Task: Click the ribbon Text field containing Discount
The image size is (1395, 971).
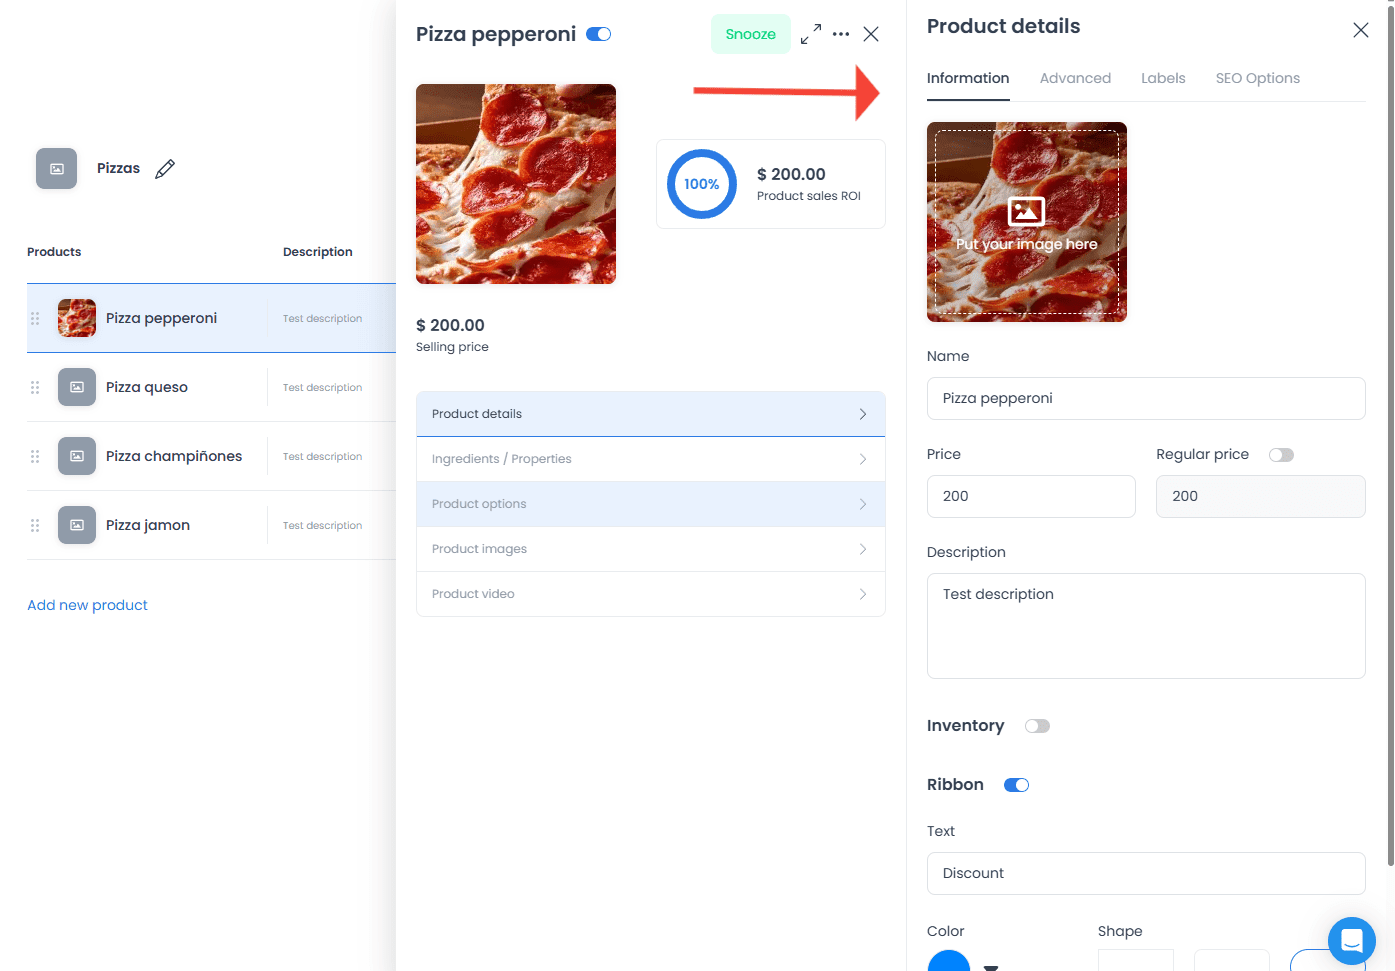Action: click(1146, 873)
